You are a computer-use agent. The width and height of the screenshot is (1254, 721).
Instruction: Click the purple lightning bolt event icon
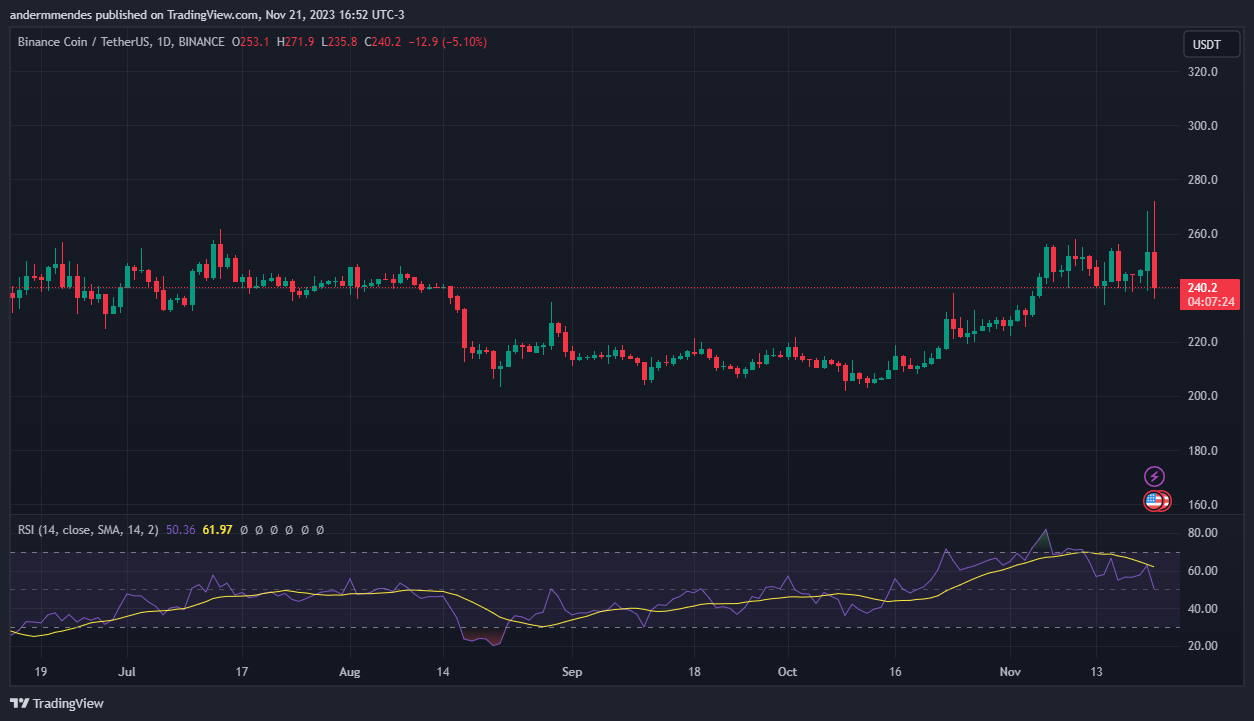(x=1154, y=476)
